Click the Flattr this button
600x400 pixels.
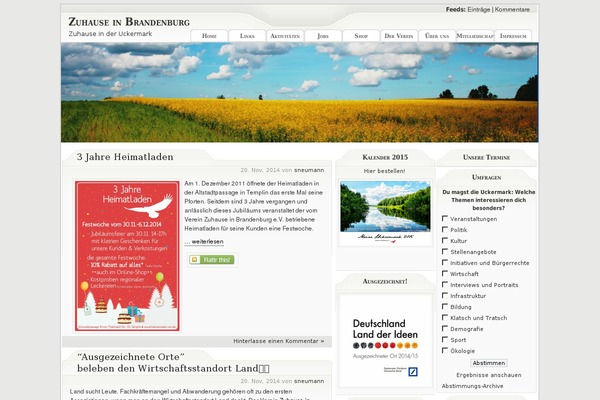212,260
